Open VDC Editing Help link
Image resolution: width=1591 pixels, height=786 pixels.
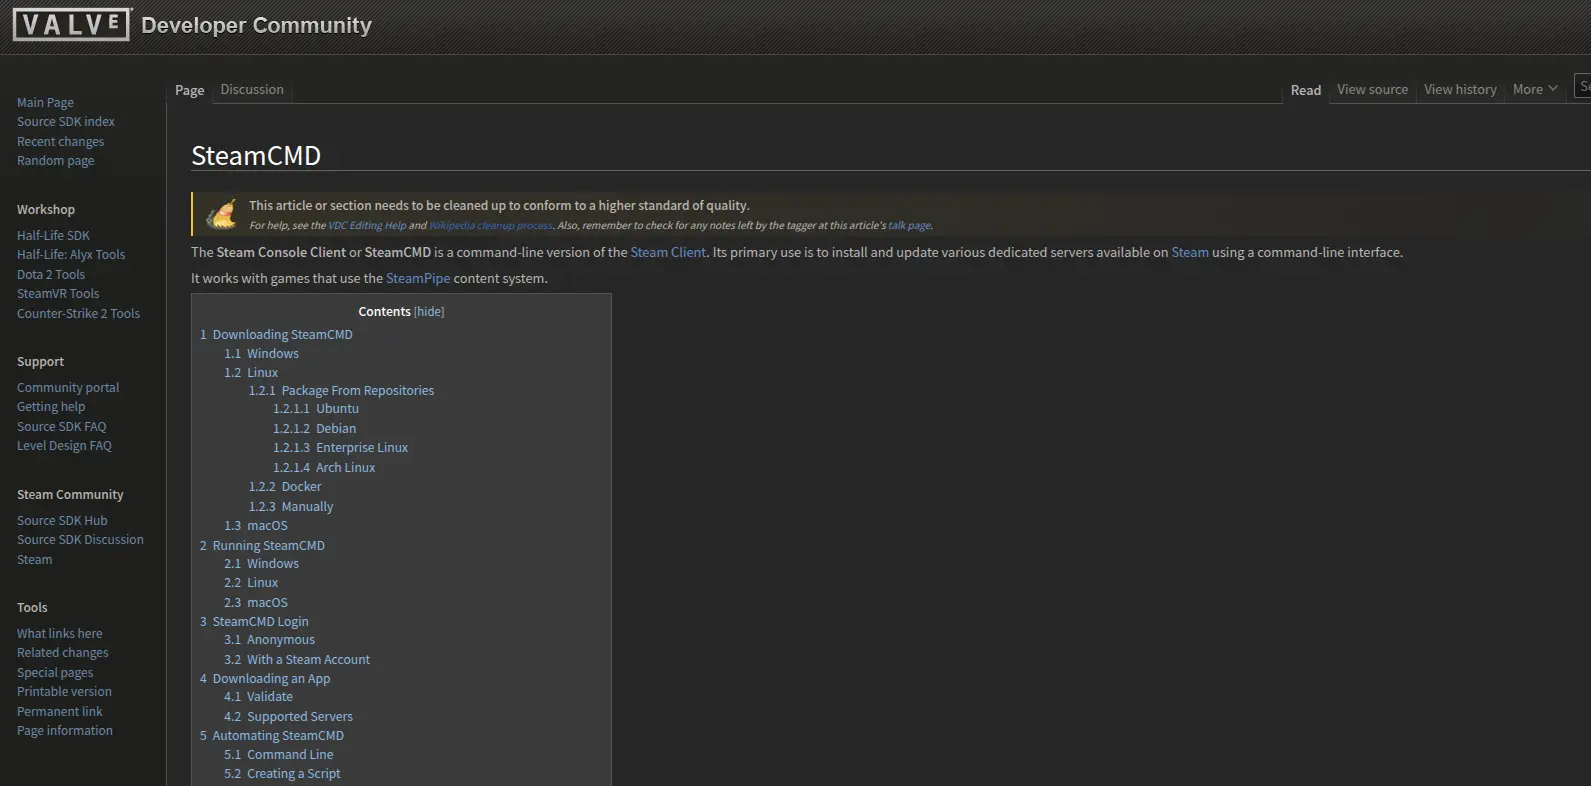367,225
